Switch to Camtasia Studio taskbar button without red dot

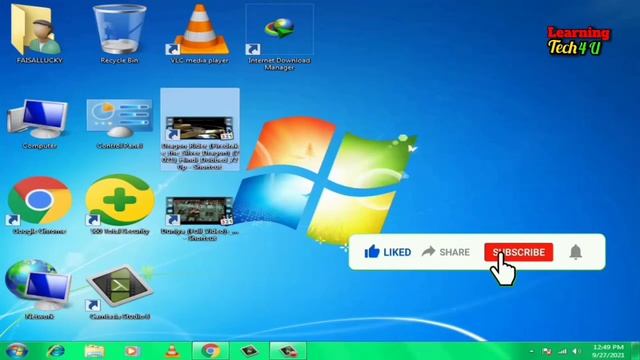pos(249,351)
